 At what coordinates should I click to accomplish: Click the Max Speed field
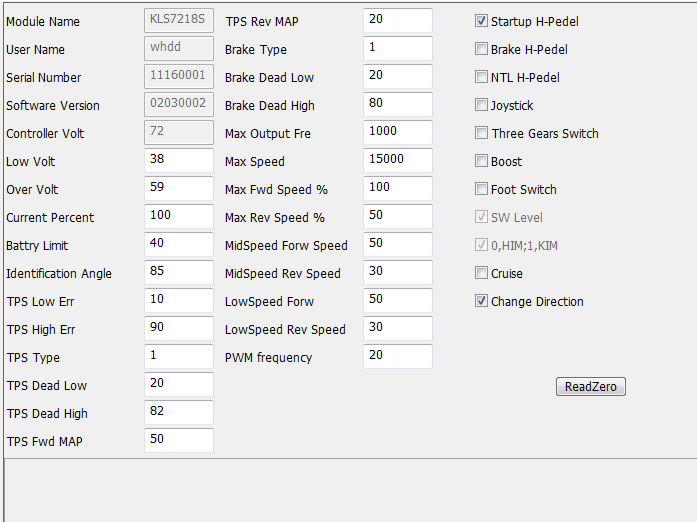pos(397,160)
